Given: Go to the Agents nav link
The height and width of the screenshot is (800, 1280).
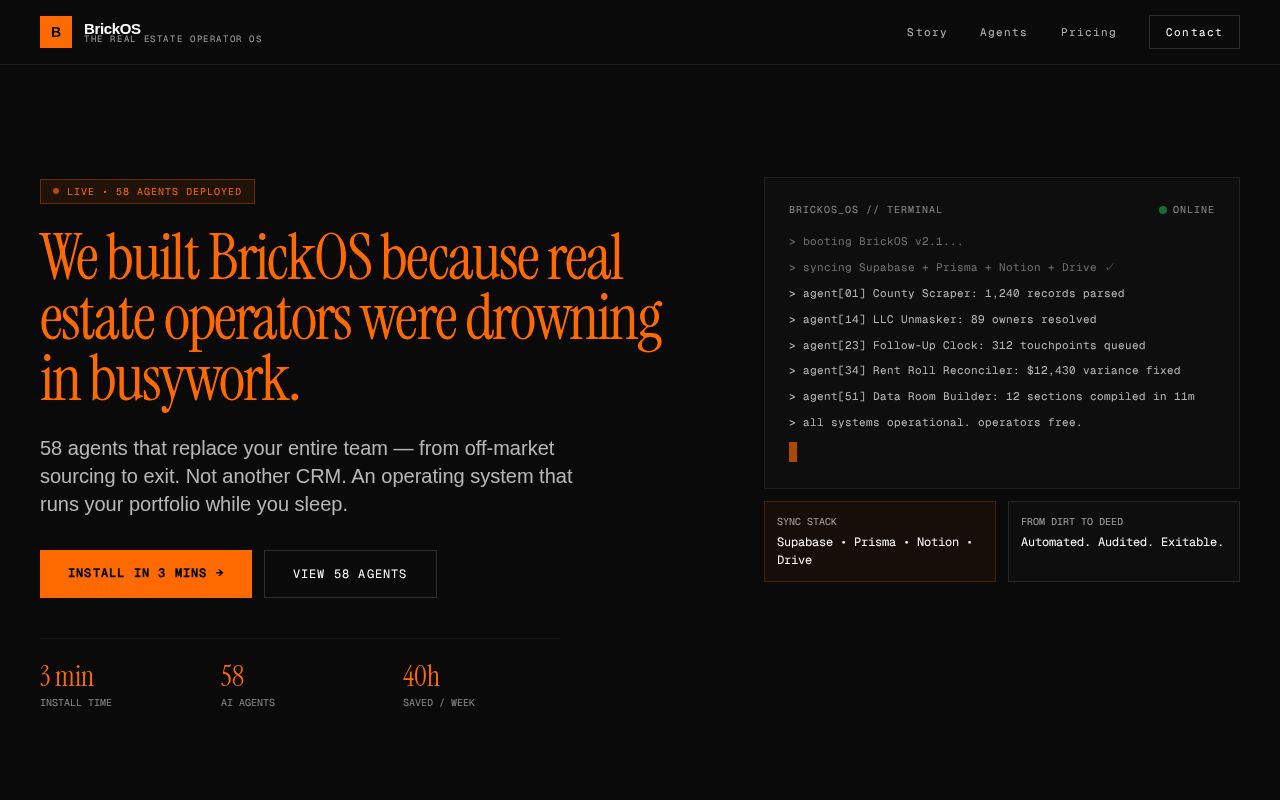Looking at the screenshot, I should point(1004,32).
